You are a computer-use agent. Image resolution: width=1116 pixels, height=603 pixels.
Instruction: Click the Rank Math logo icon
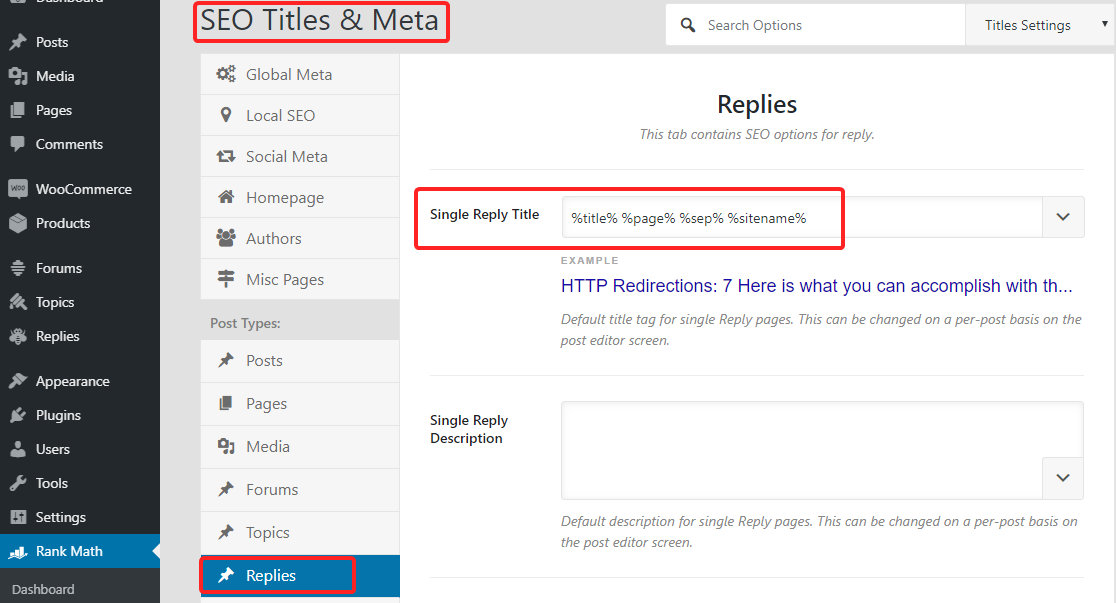click(17, 551)
